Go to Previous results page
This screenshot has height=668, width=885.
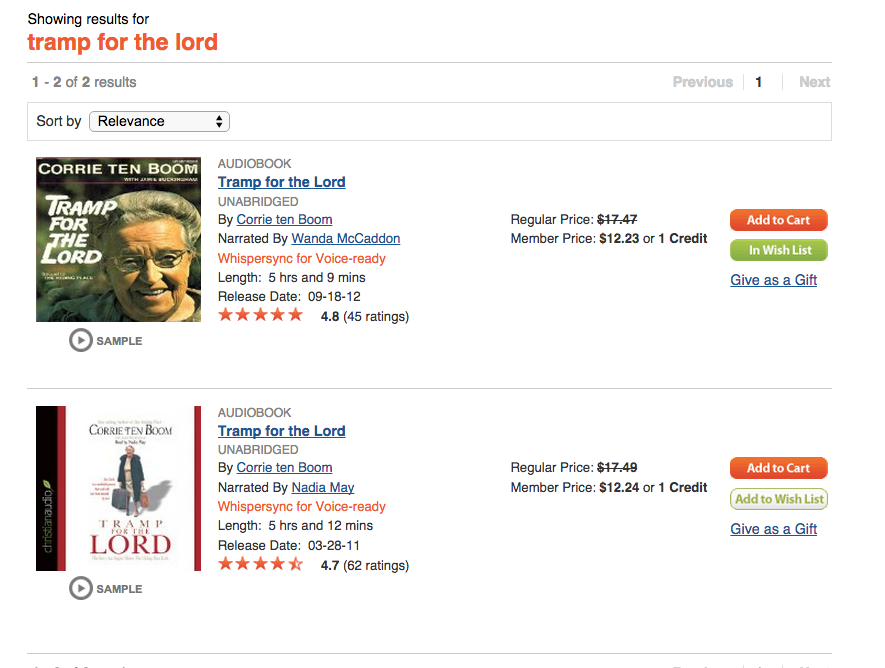pos(703,82)
